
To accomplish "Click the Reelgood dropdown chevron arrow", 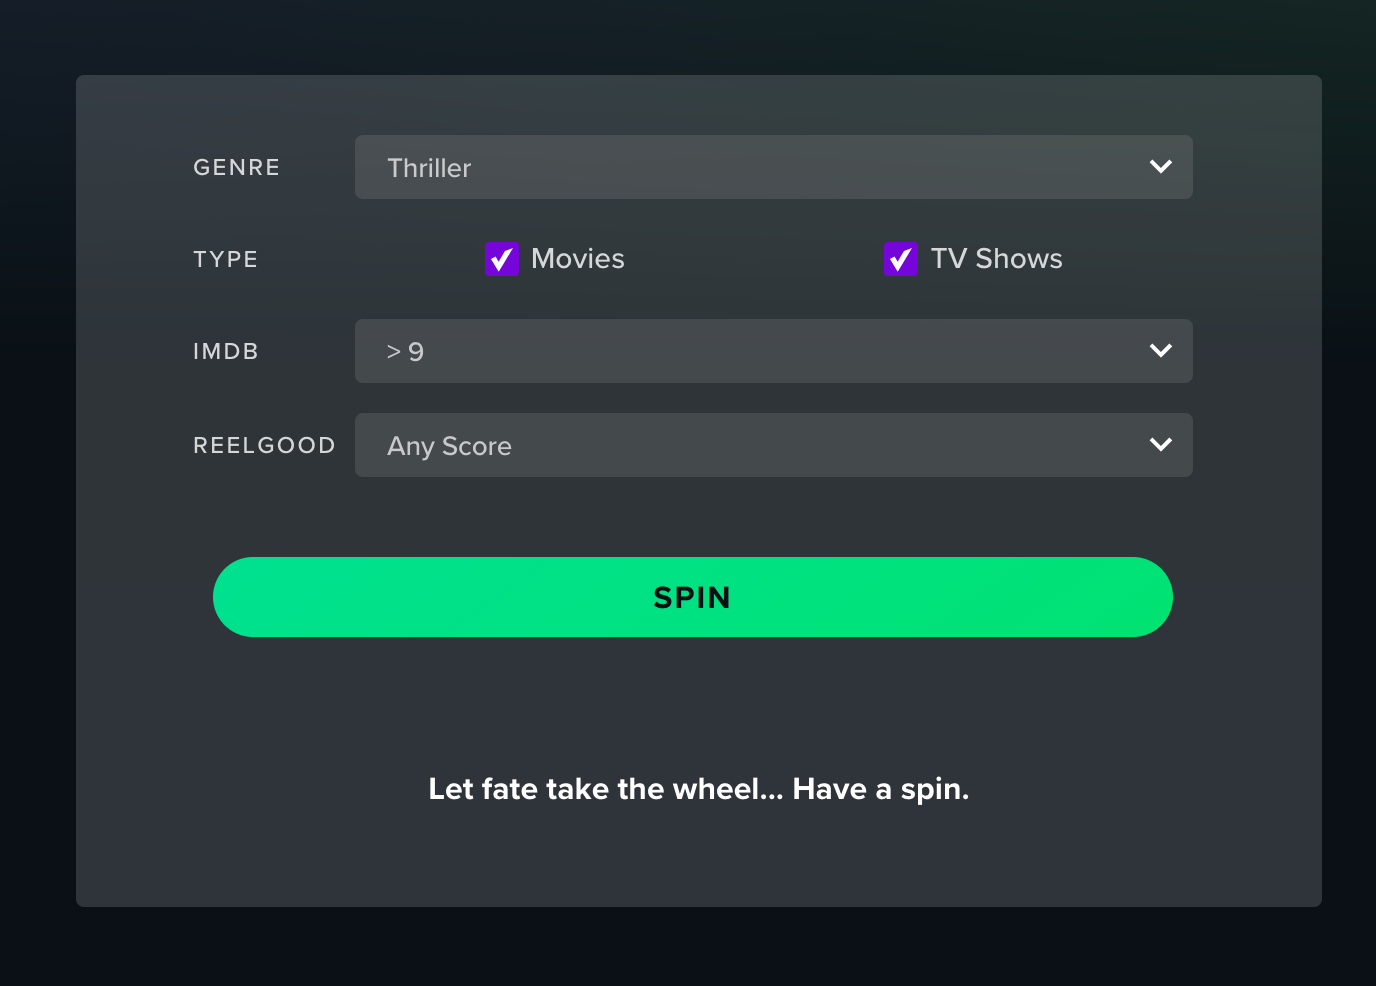I will tap(1160, 445).
